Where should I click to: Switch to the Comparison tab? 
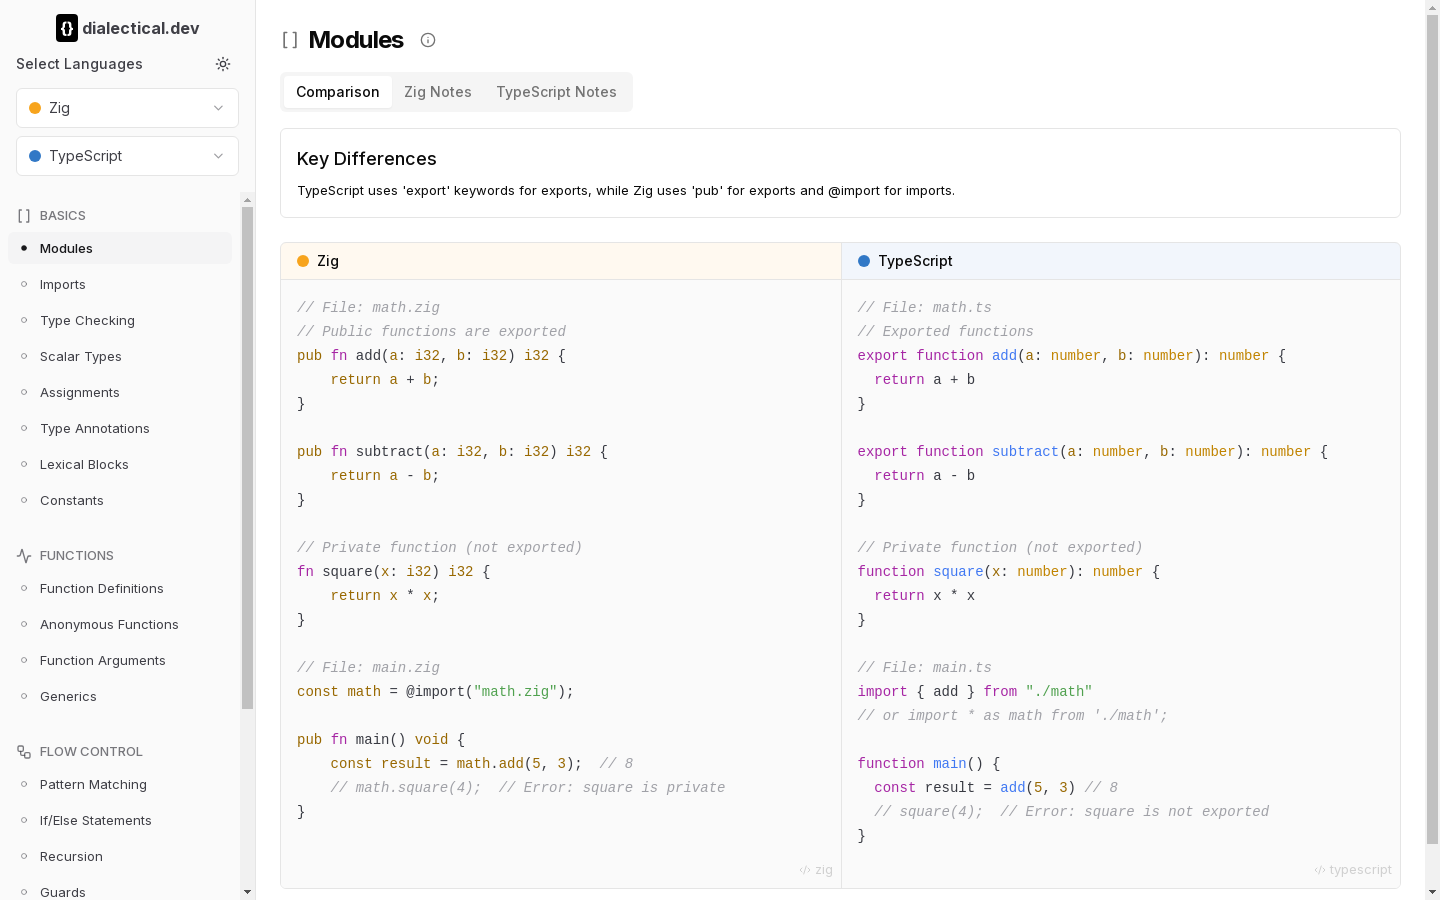338,92
